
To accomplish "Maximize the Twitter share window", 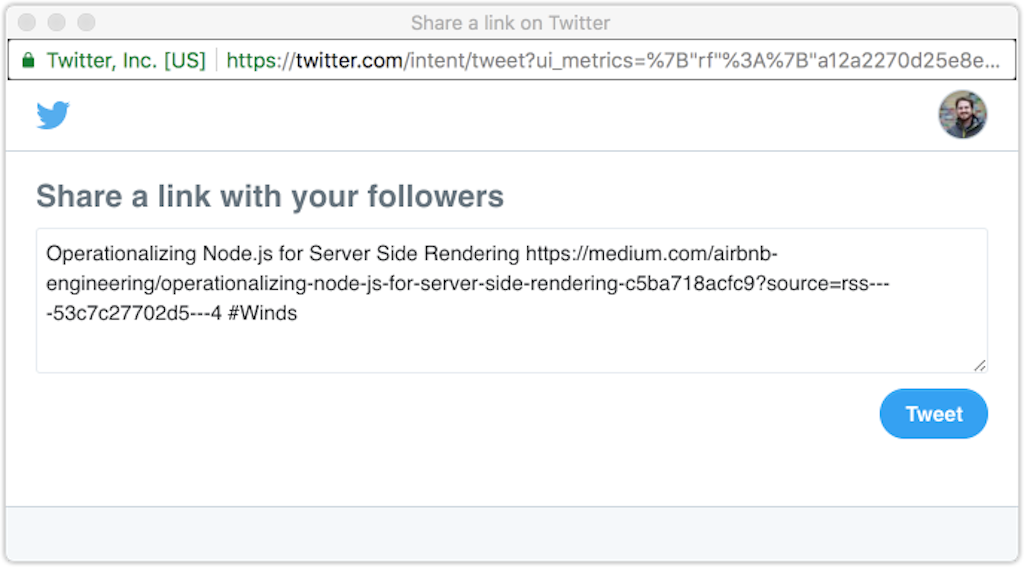I will [87, 22].
